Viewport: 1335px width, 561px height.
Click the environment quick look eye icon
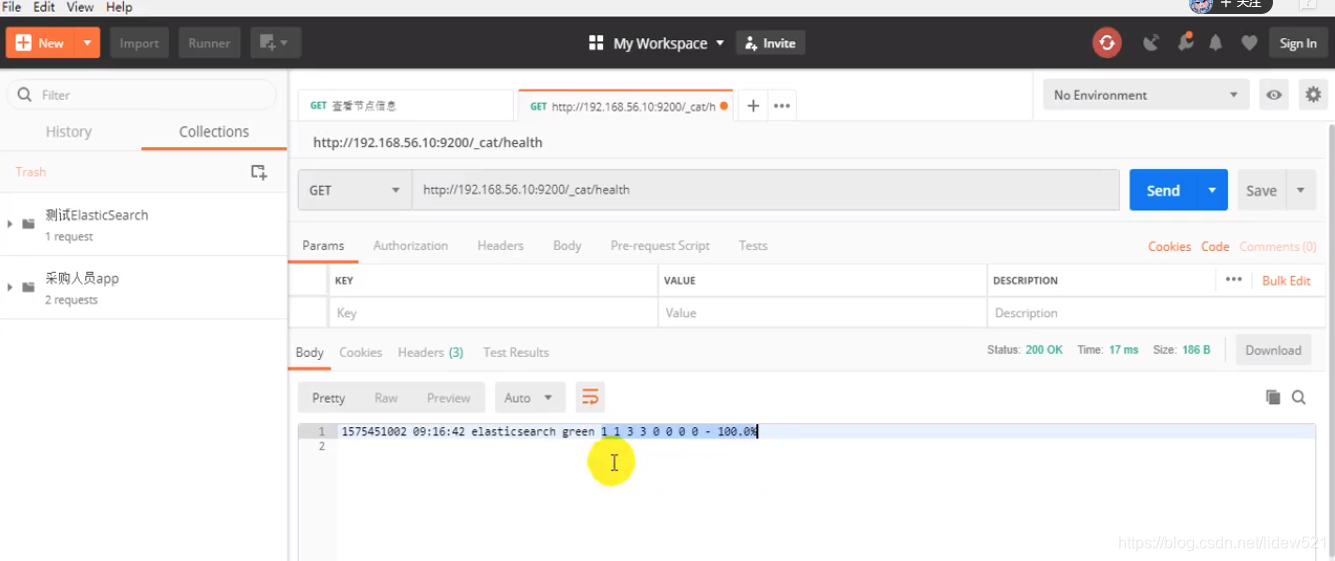(x=1274, y=95)
